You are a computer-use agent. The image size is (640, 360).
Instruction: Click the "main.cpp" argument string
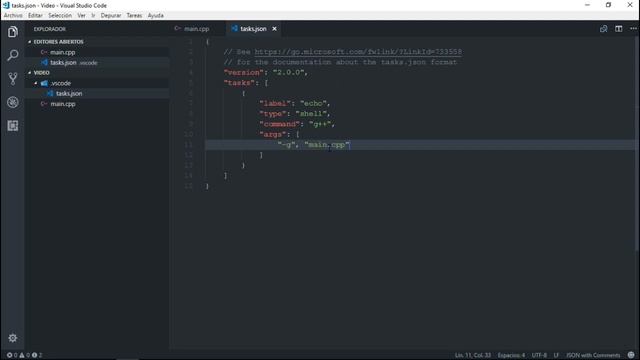click(x=327, y=145)
